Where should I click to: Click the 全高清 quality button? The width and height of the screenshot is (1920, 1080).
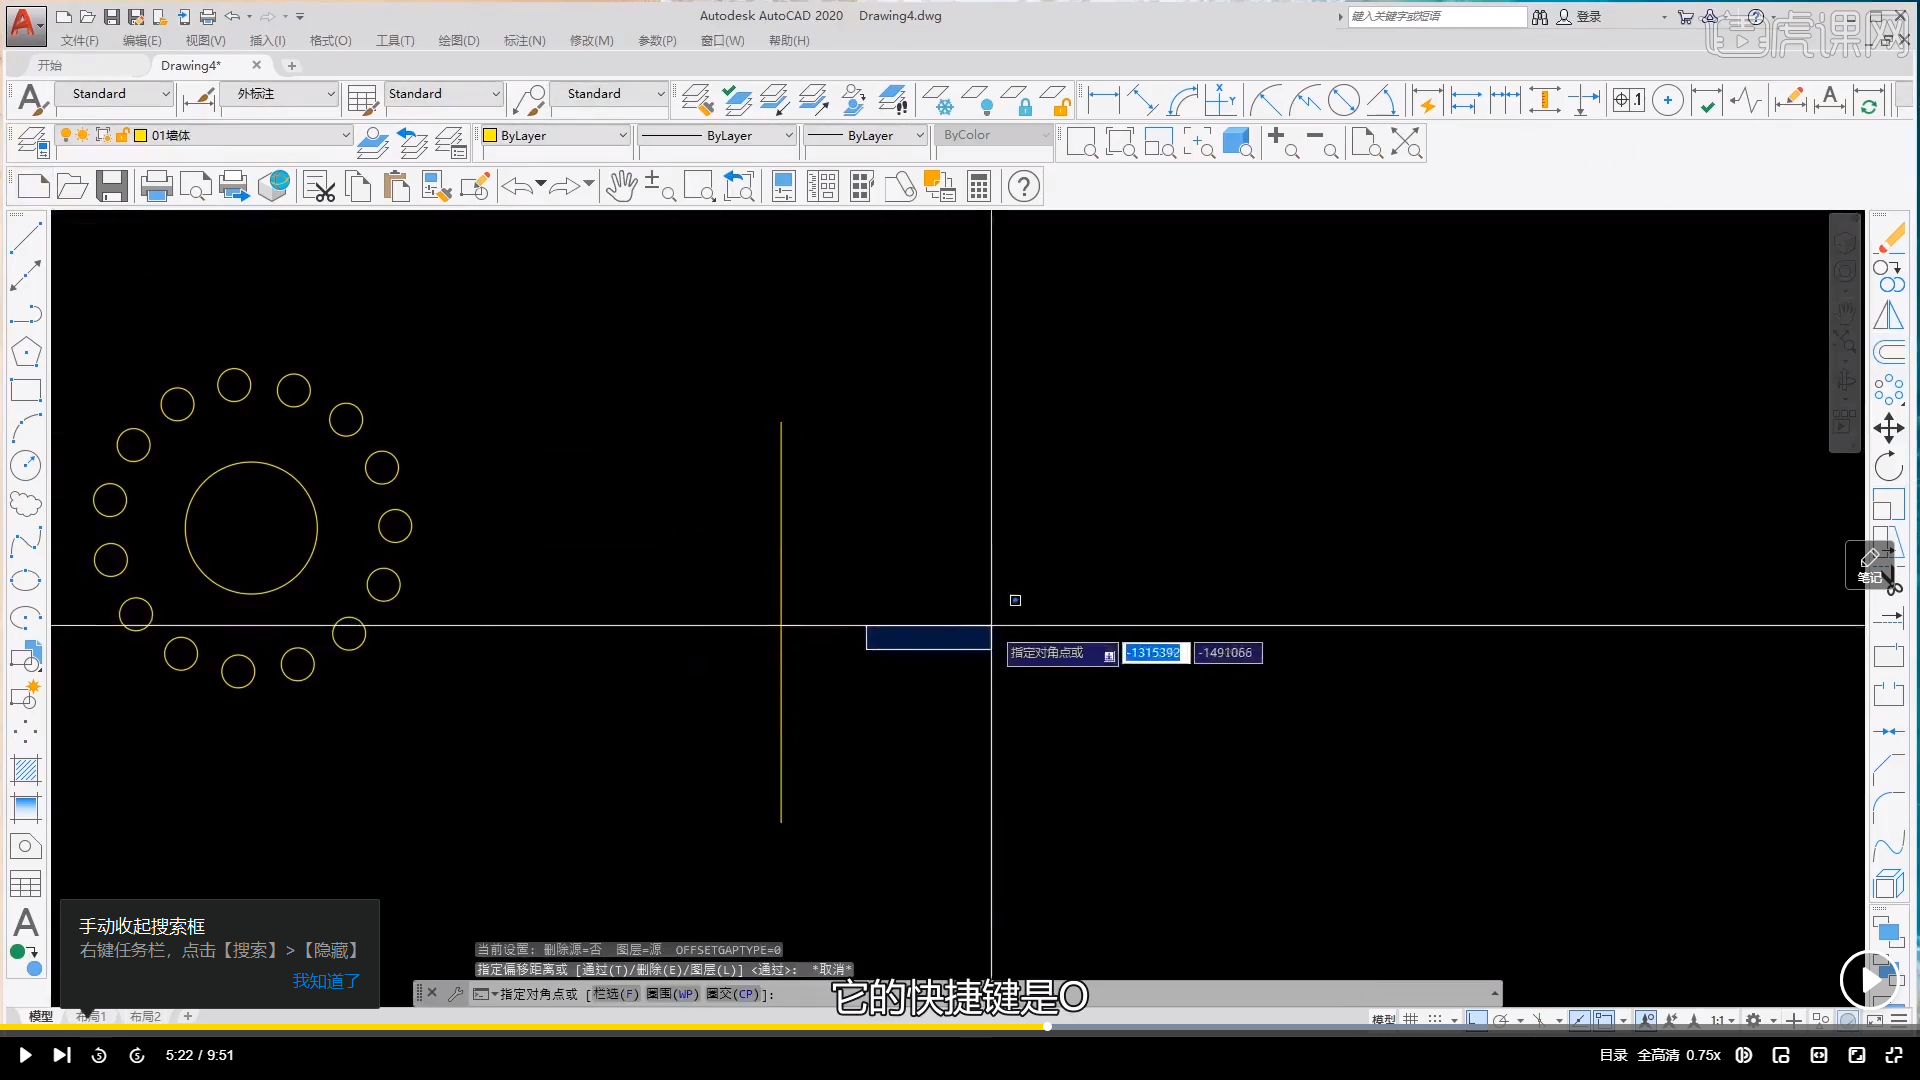point(1658,1055)
